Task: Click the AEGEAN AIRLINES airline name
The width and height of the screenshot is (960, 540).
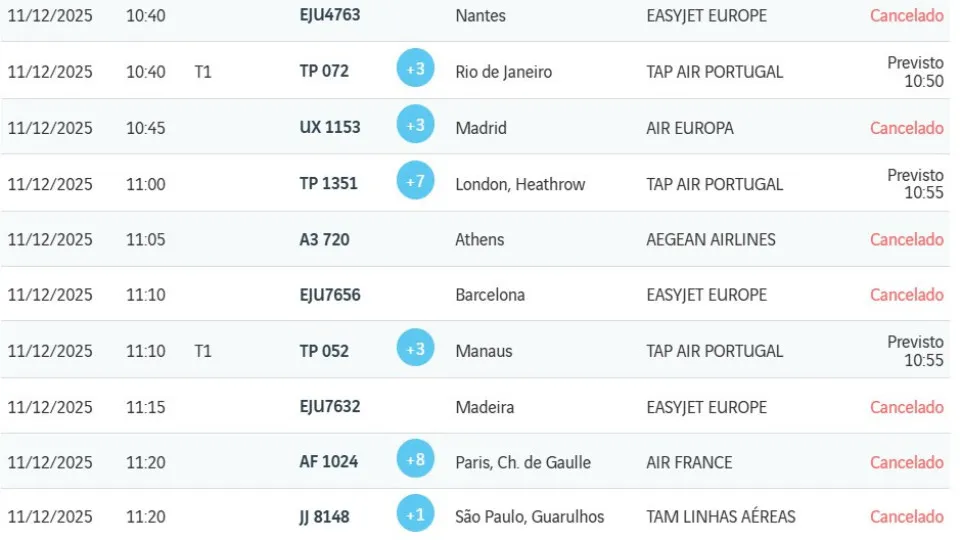Action: [711, 240]
